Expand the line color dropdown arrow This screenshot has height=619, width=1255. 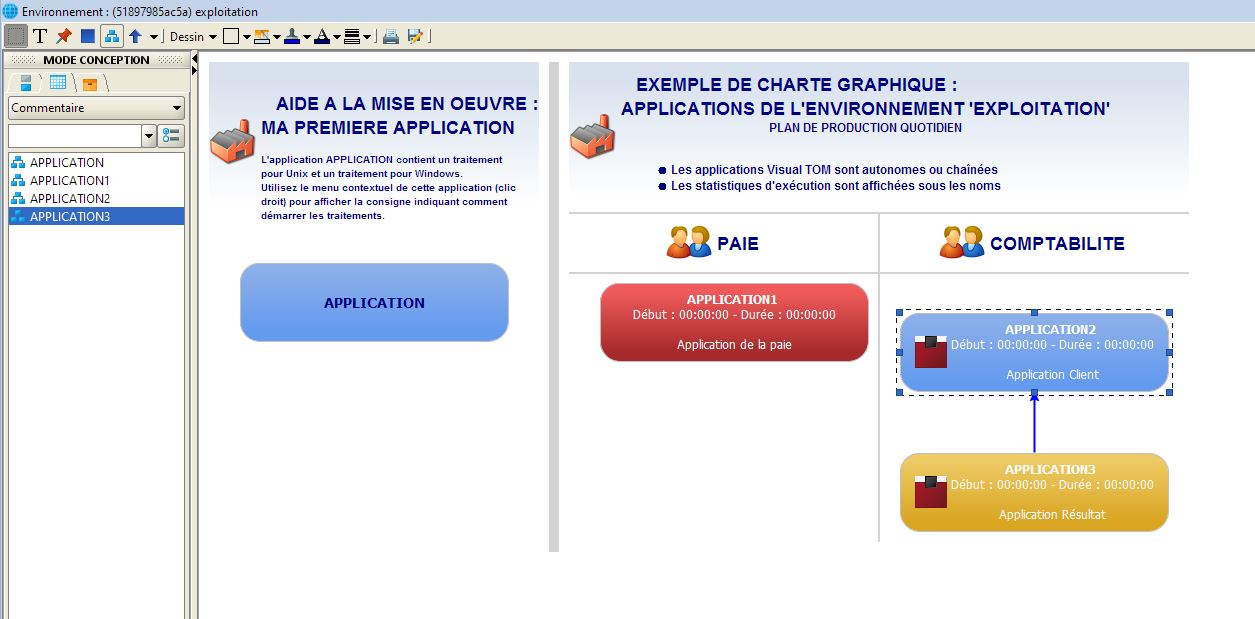coord(307,37)
